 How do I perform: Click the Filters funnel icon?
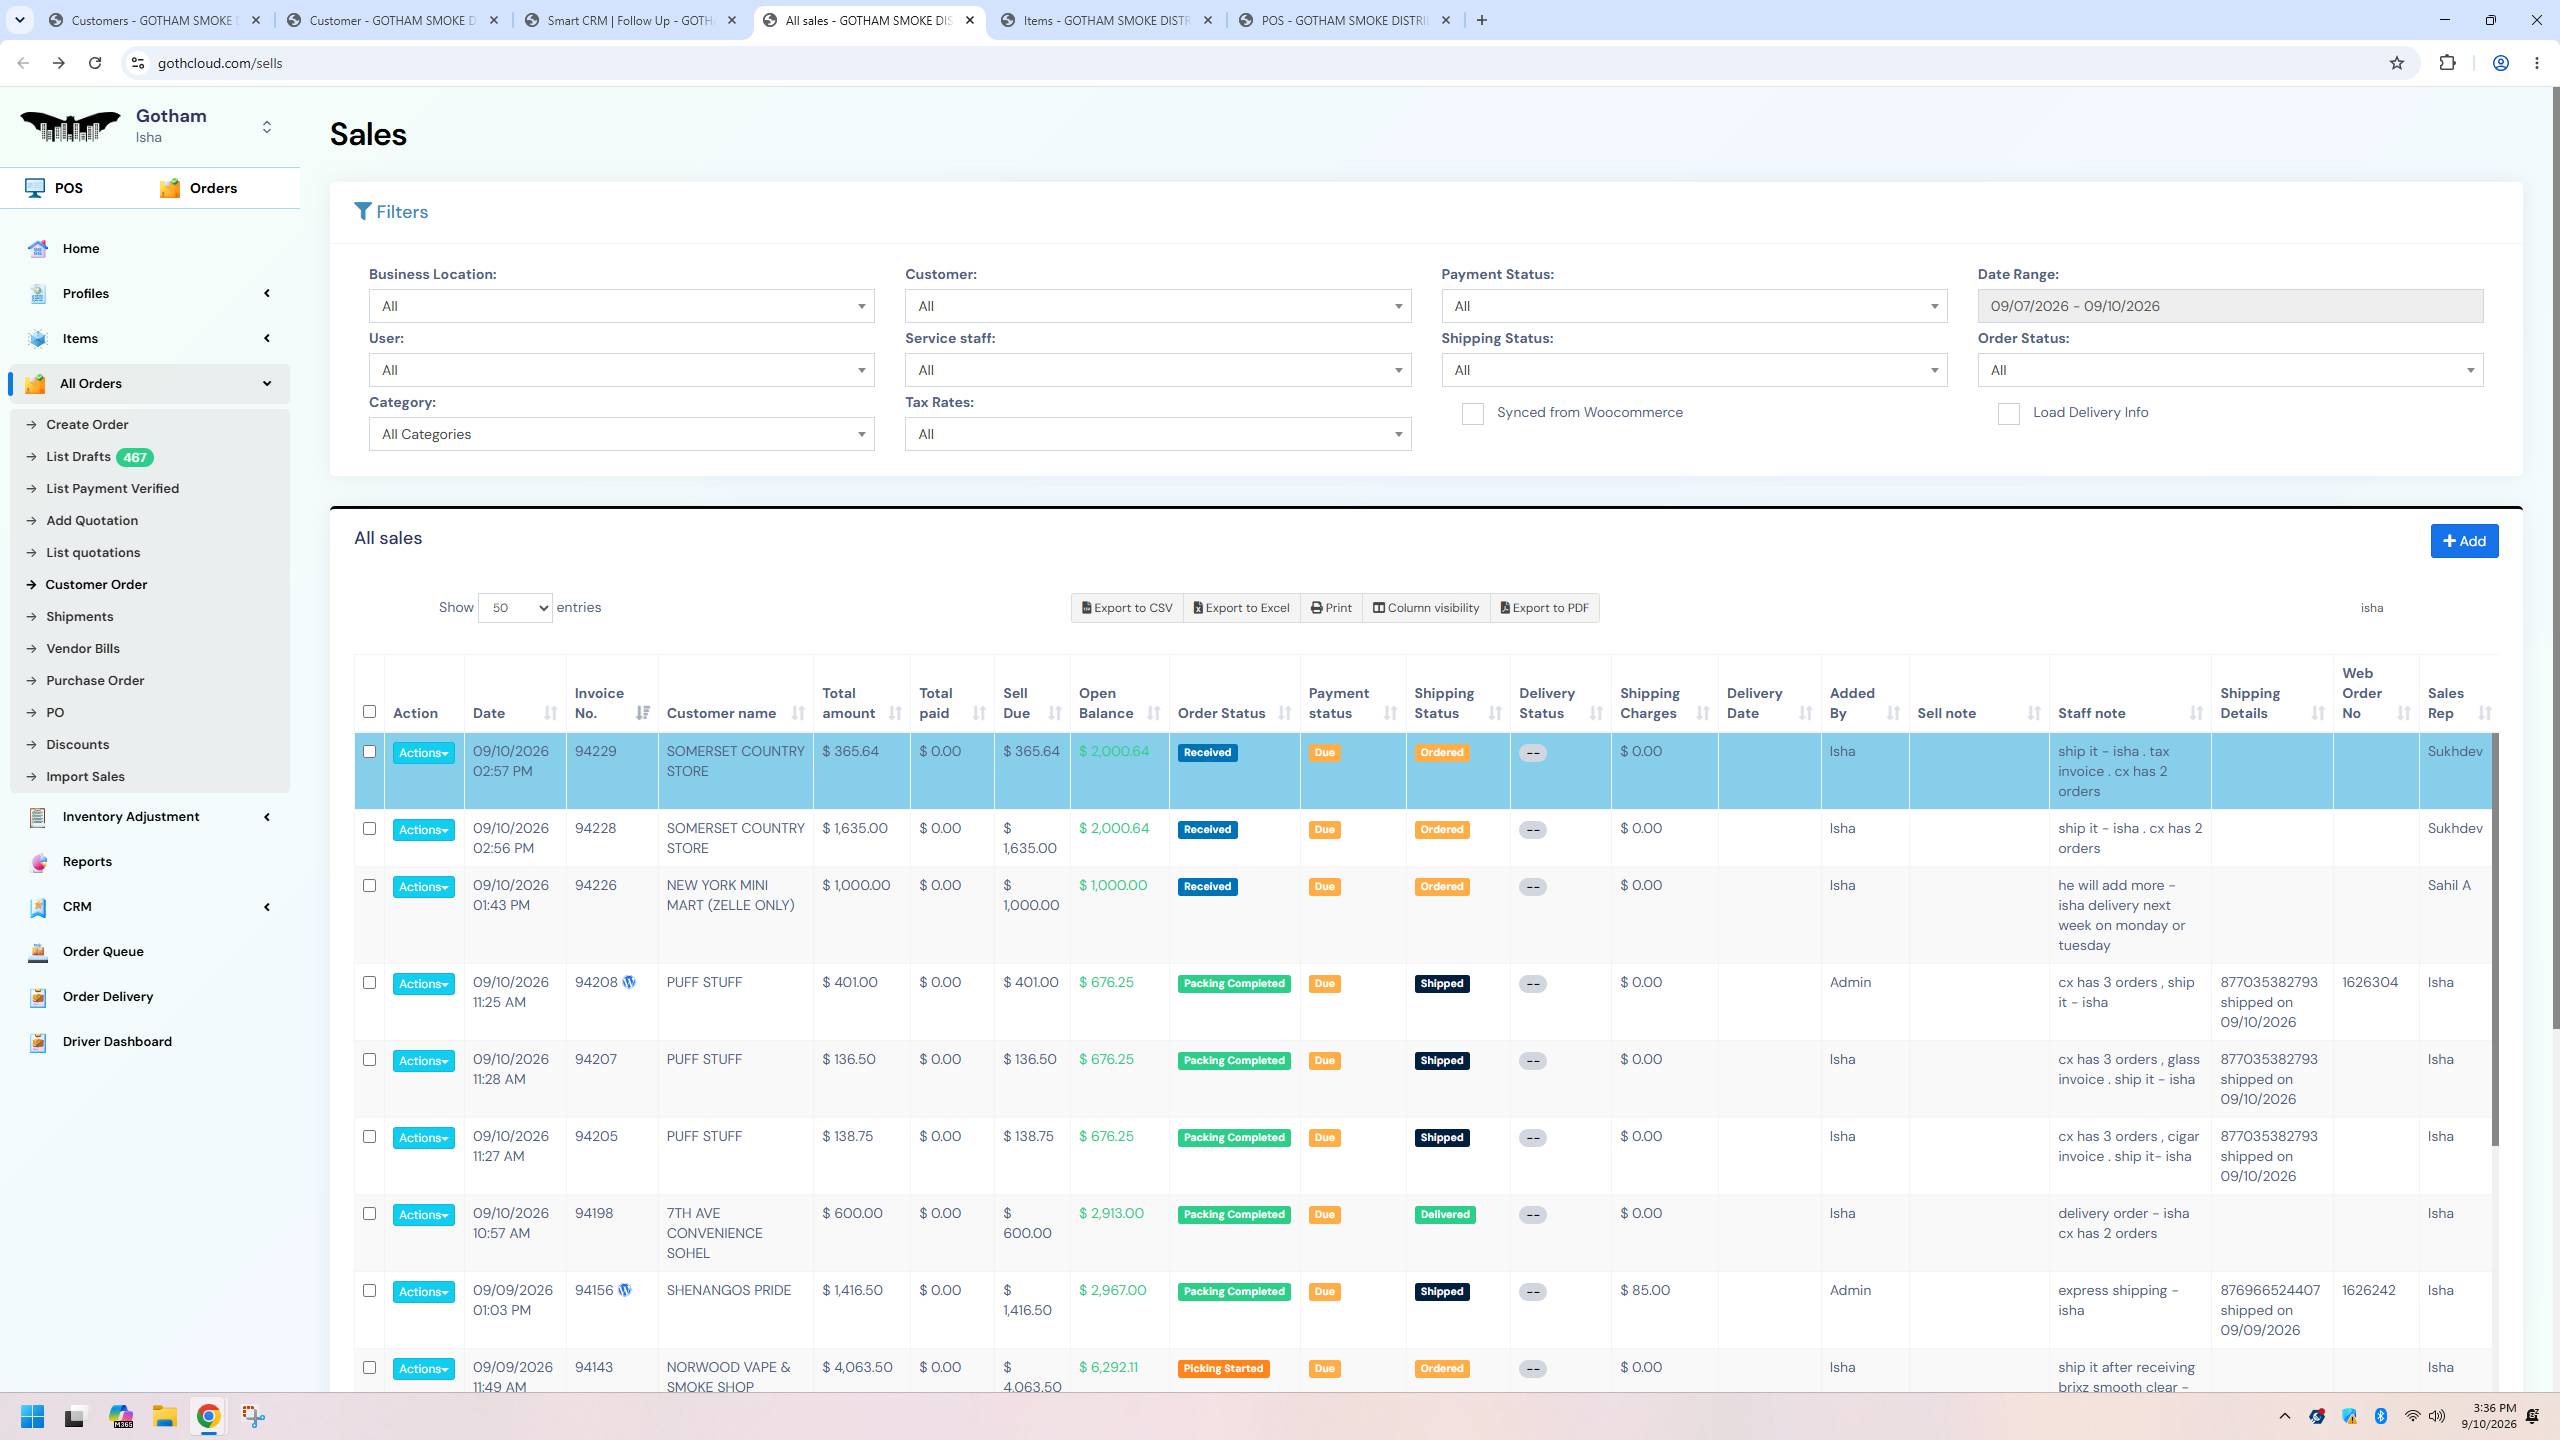coord(363,212)
